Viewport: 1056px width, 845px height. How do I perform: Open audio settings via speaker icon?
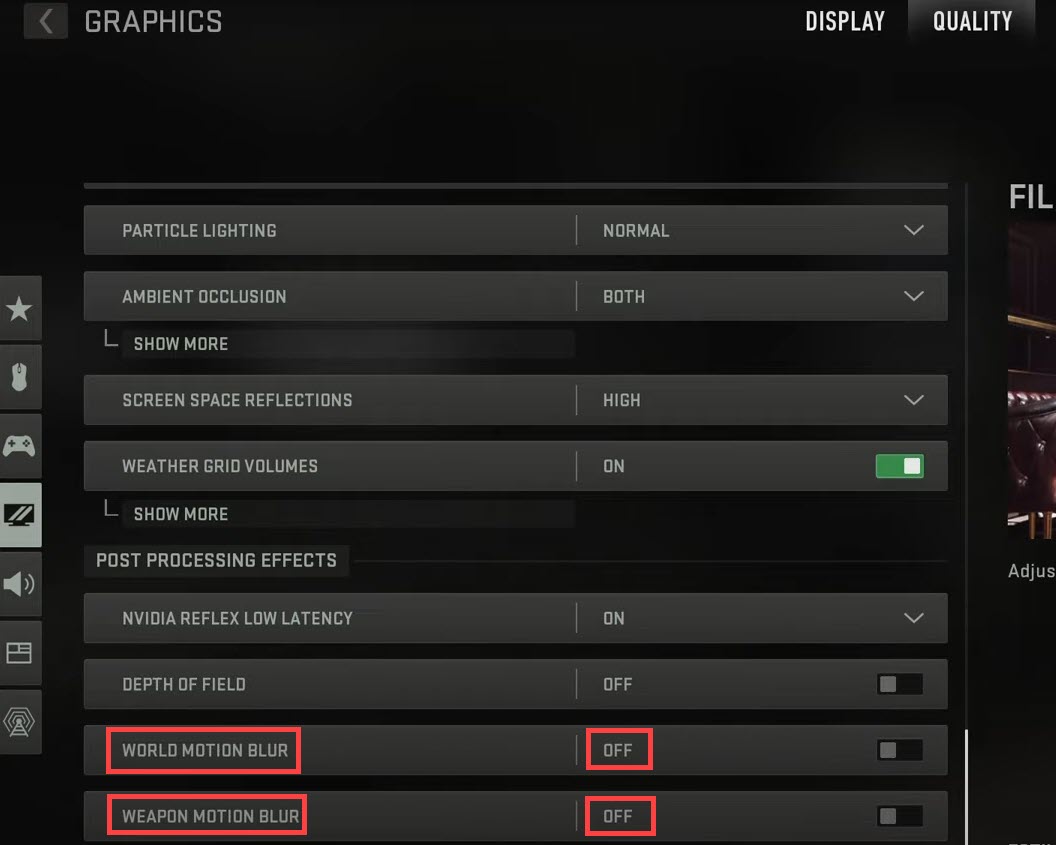click(x=20, y=585)
